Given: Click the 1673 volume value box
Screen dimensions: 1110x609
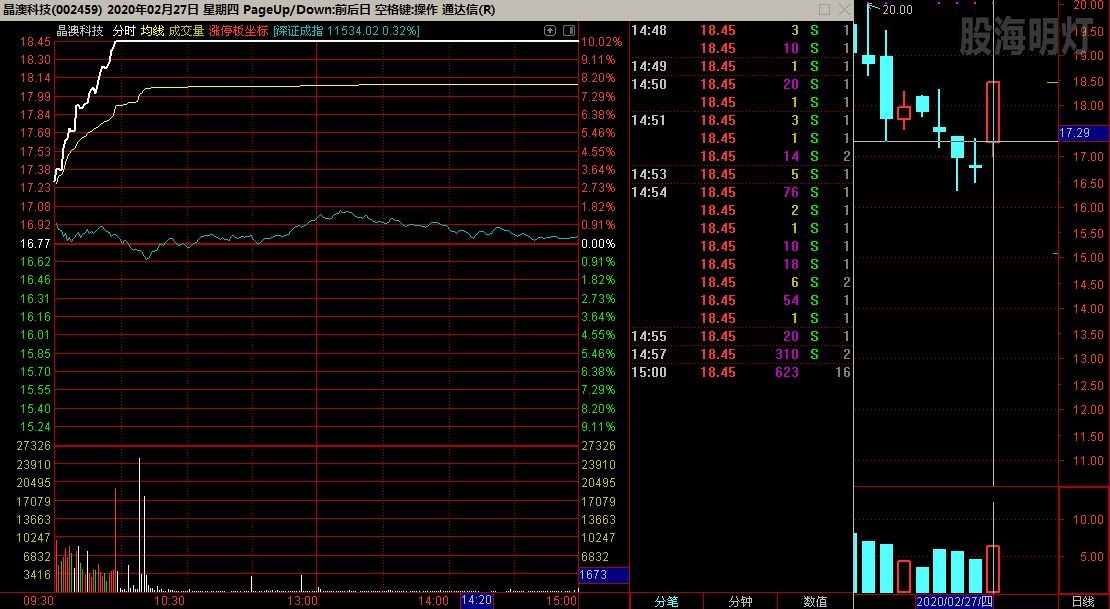Looking at the screenshot, I should point(604,575).
